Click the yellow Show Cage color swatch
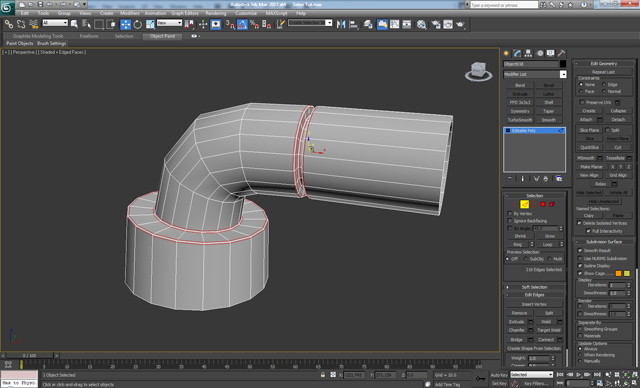This screenshot has width=640, height=388. click(x=627, y=273)
